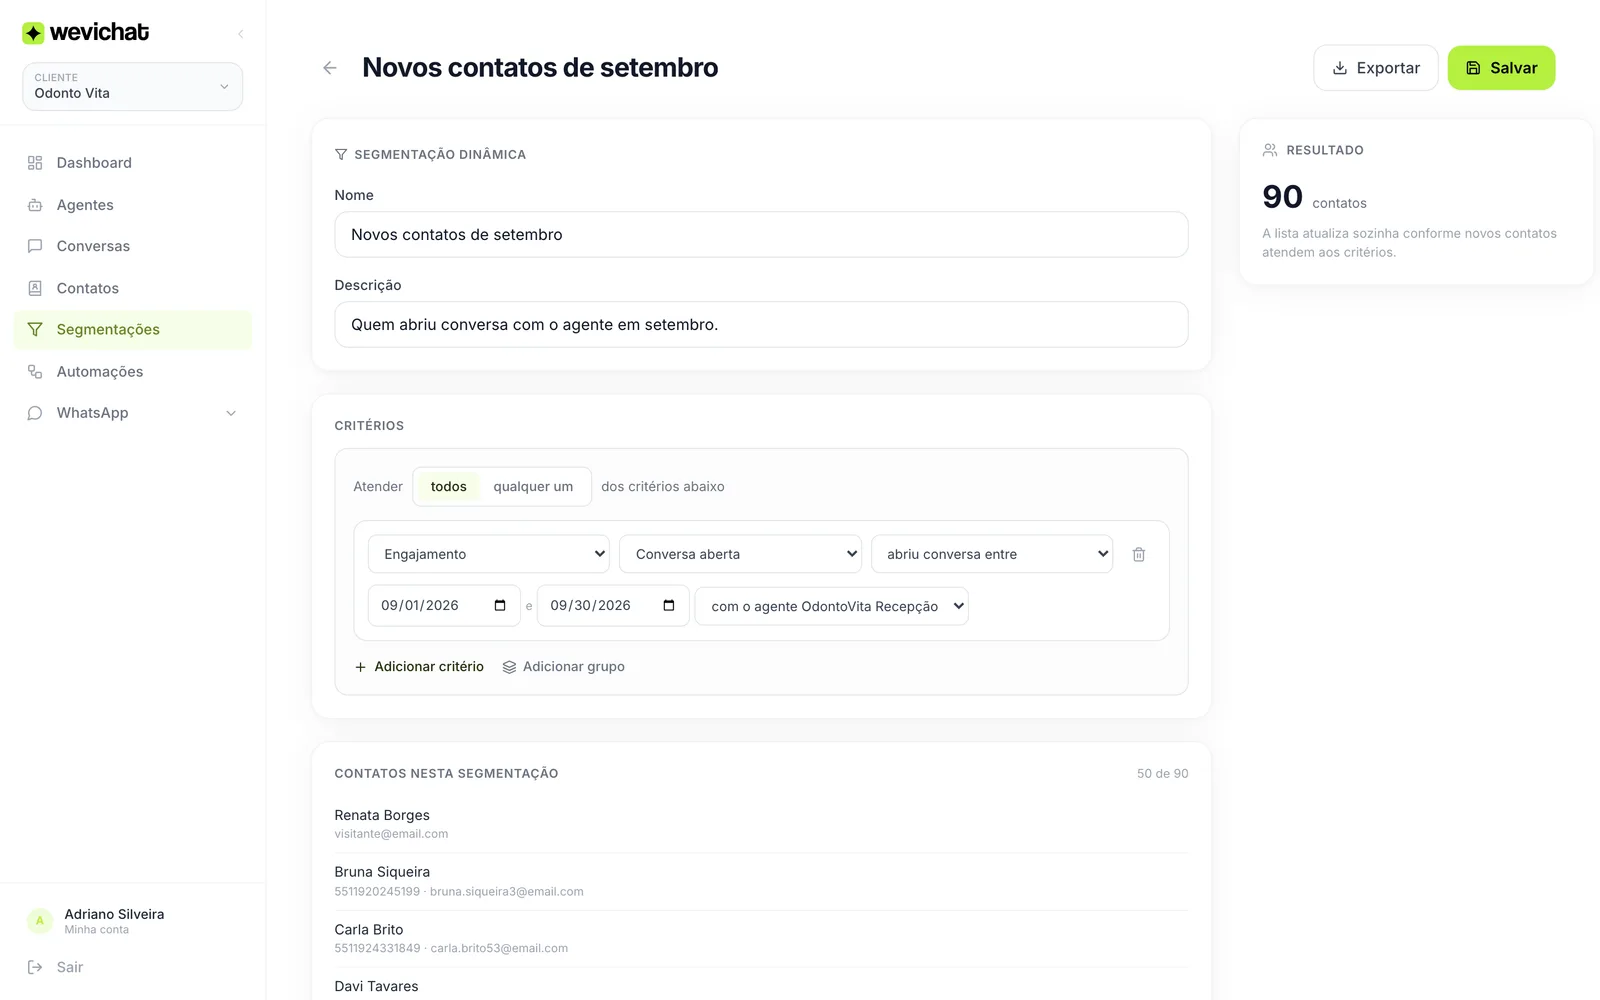Collapse the sidebar with the chevron
This screenshot has width=1600, height=1000.
[240, 34]
